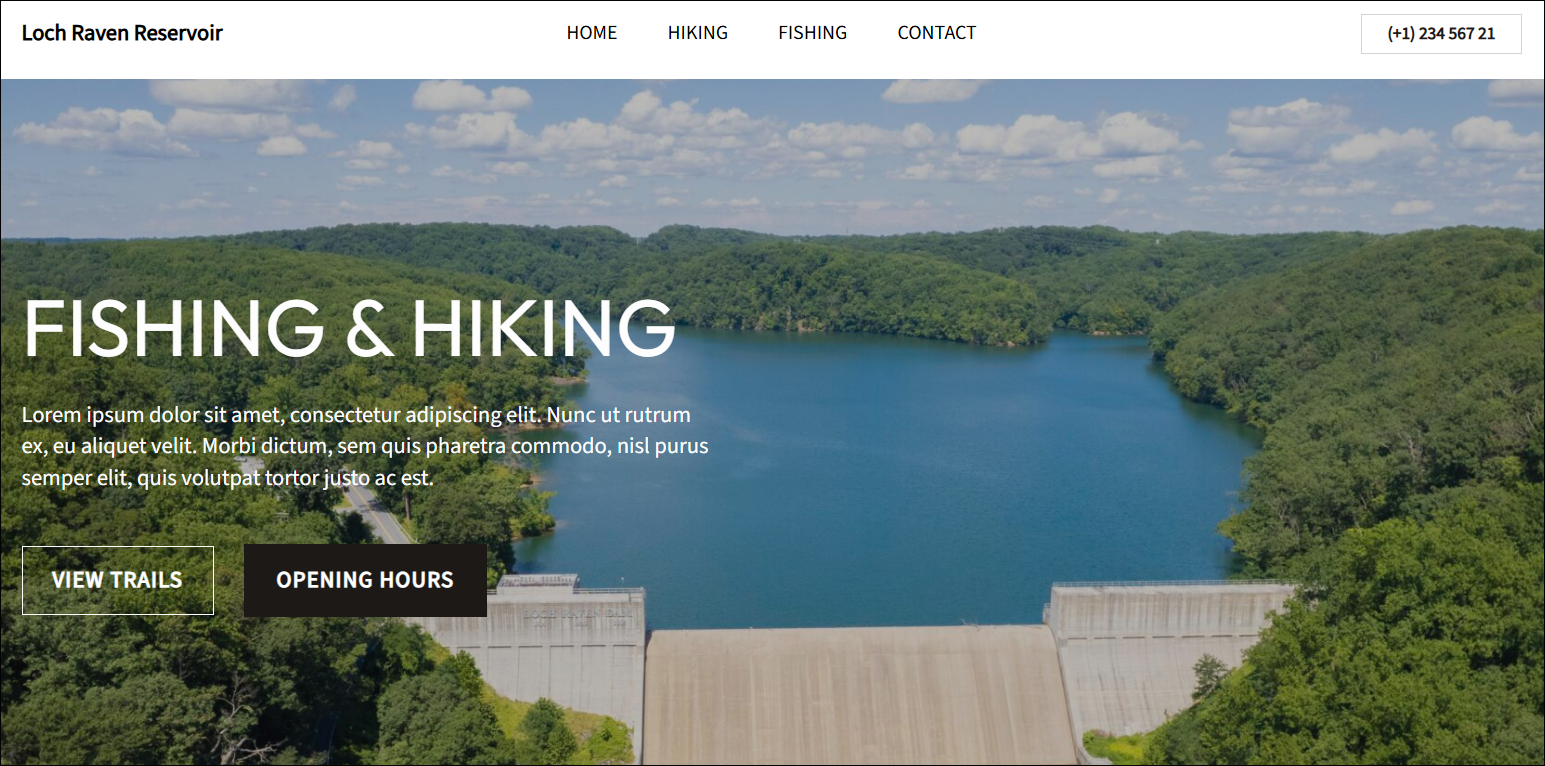
Task: Click the Lorem ipsum hero paragraph text
Action: coord(365,446)
